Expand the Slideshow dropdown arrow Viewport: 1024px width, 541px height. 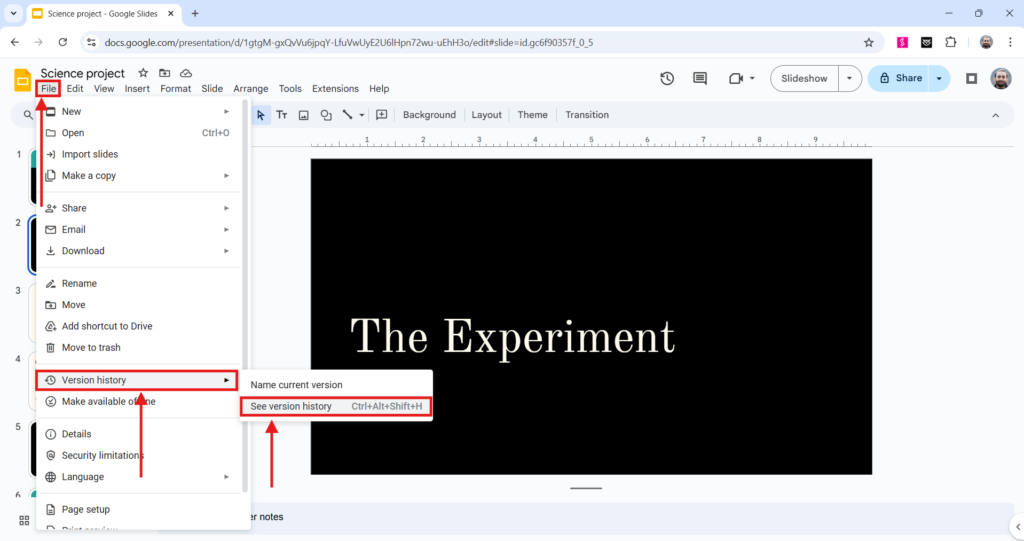pos(850,78)
